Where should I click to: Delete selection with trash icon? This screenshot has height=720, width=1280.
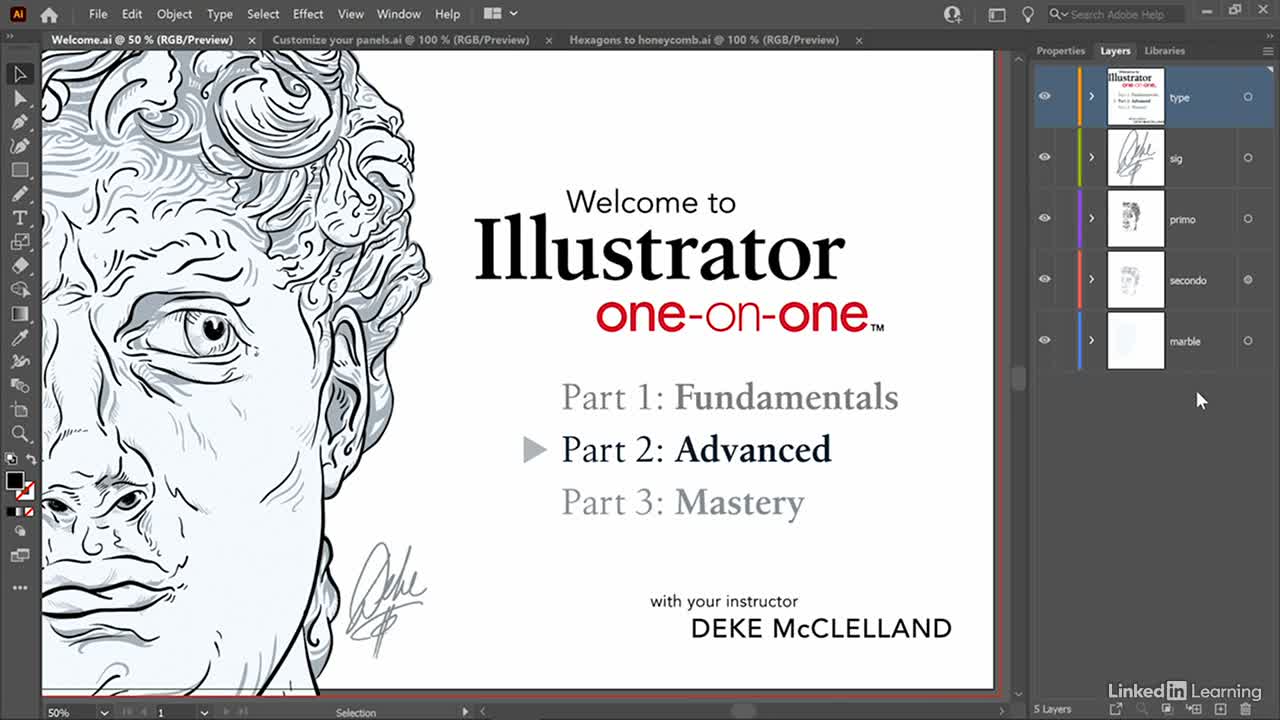point(1245,709)
